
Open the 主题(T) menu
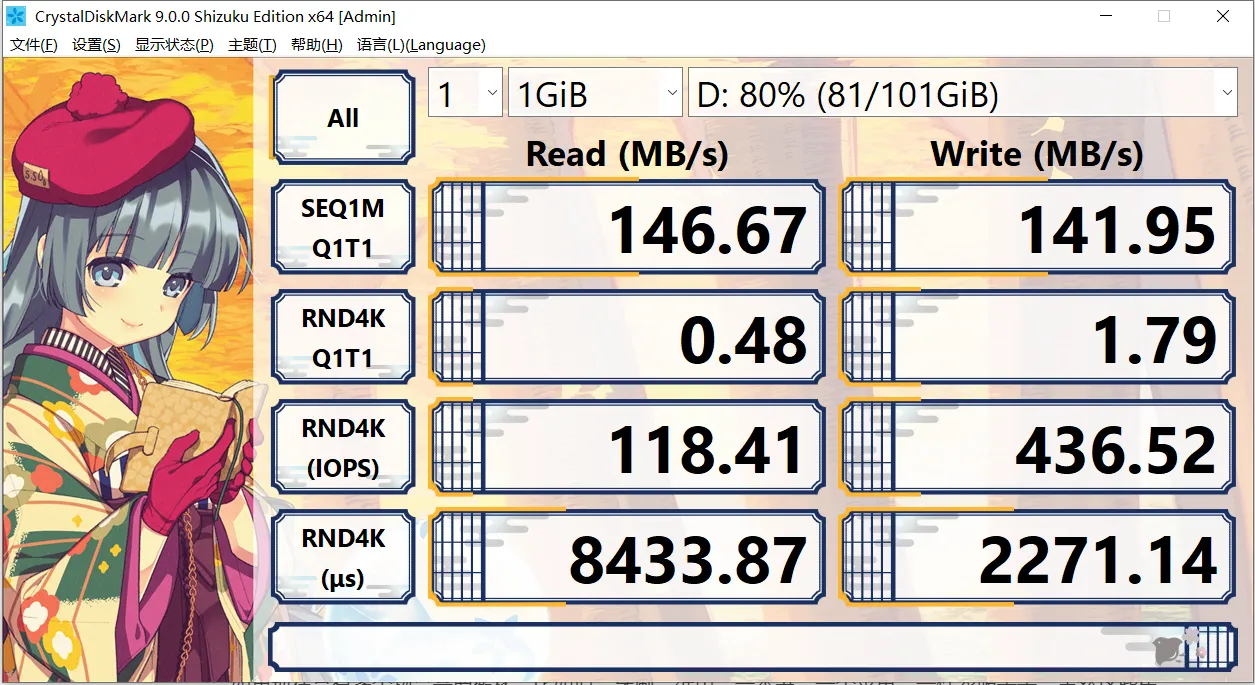253,45
